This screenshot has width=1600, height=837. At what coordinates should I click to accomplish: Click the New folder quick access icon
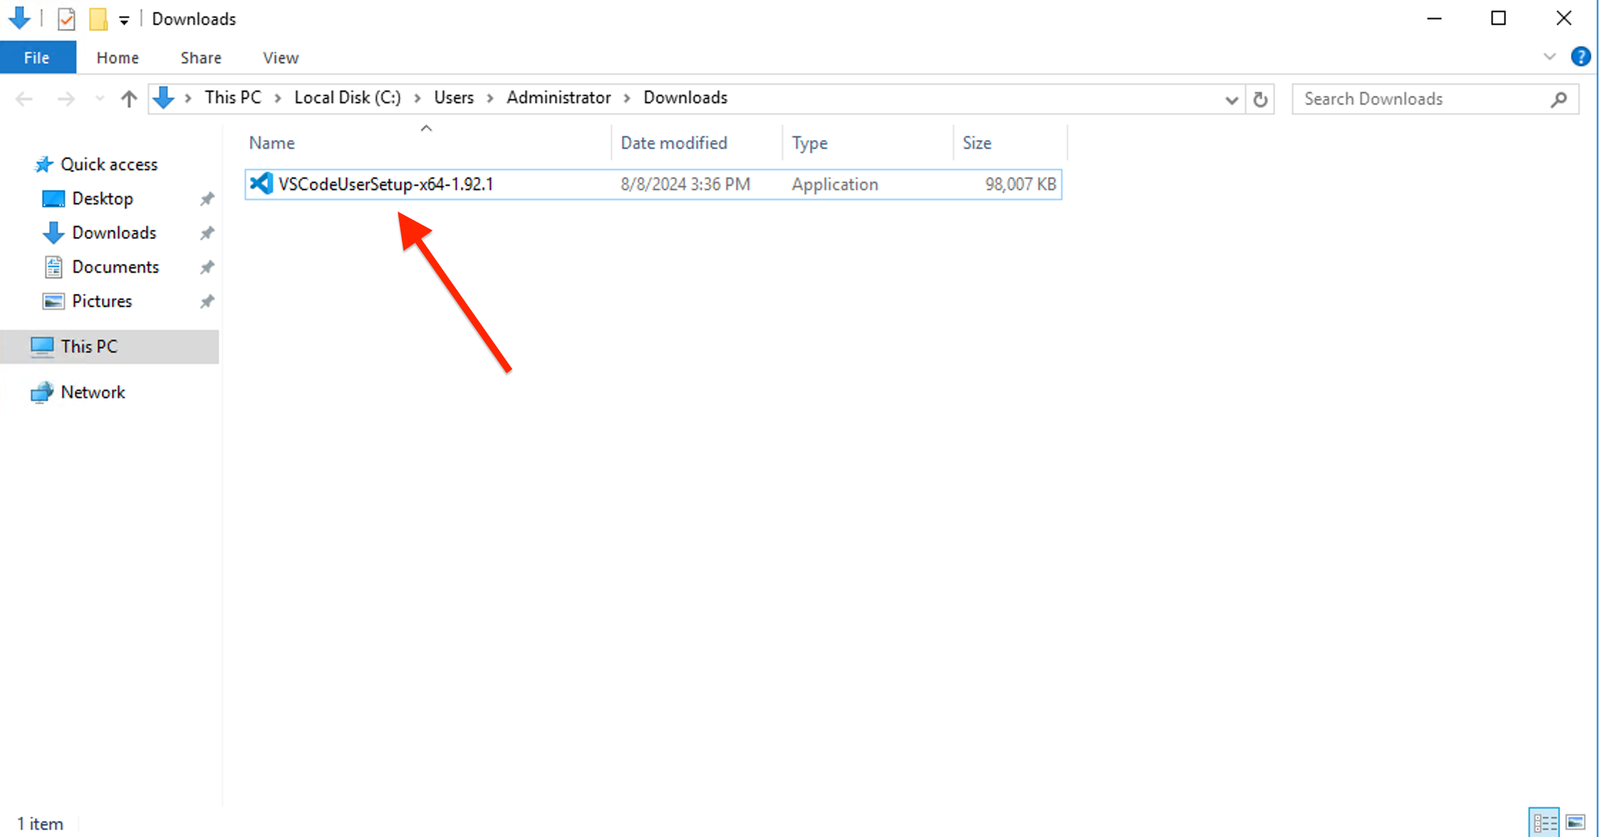98,19
